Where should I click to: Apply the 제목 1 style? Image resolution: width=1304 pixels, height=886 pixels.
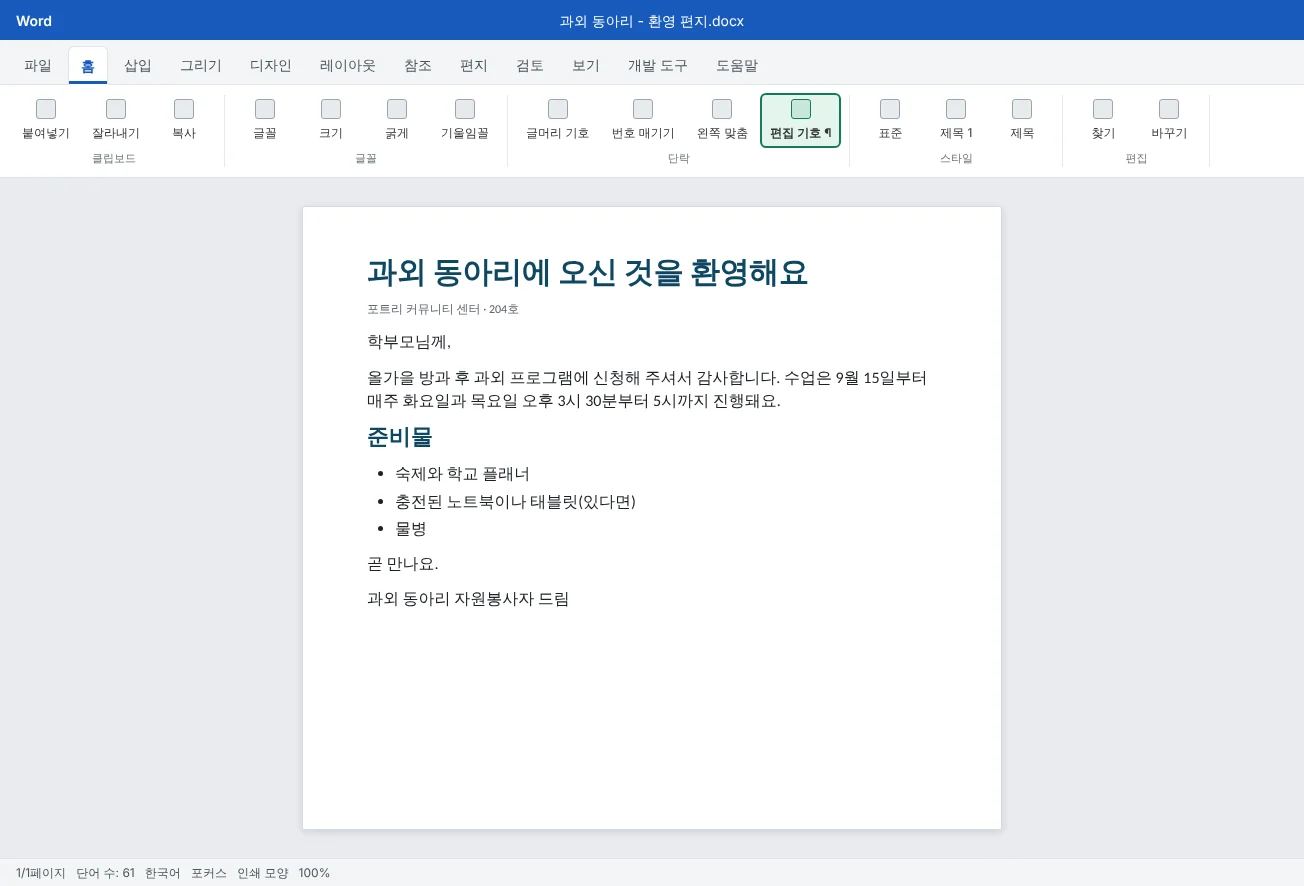tap(956, 120)
